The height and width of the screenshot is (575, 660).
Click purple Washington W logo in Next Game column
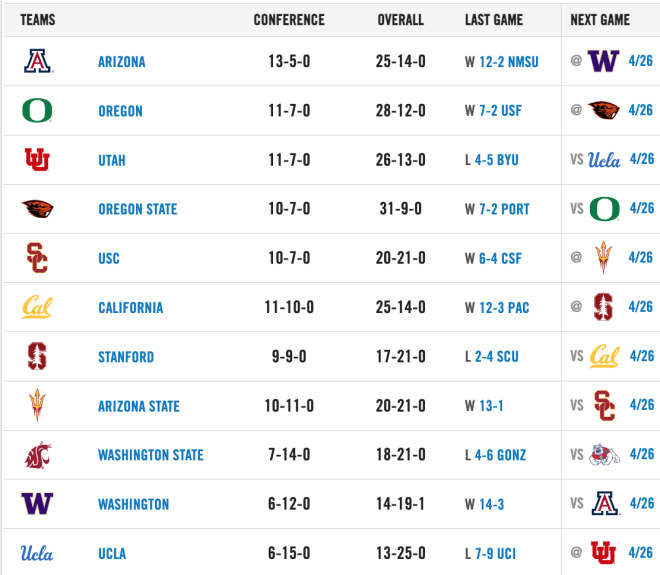604,61
